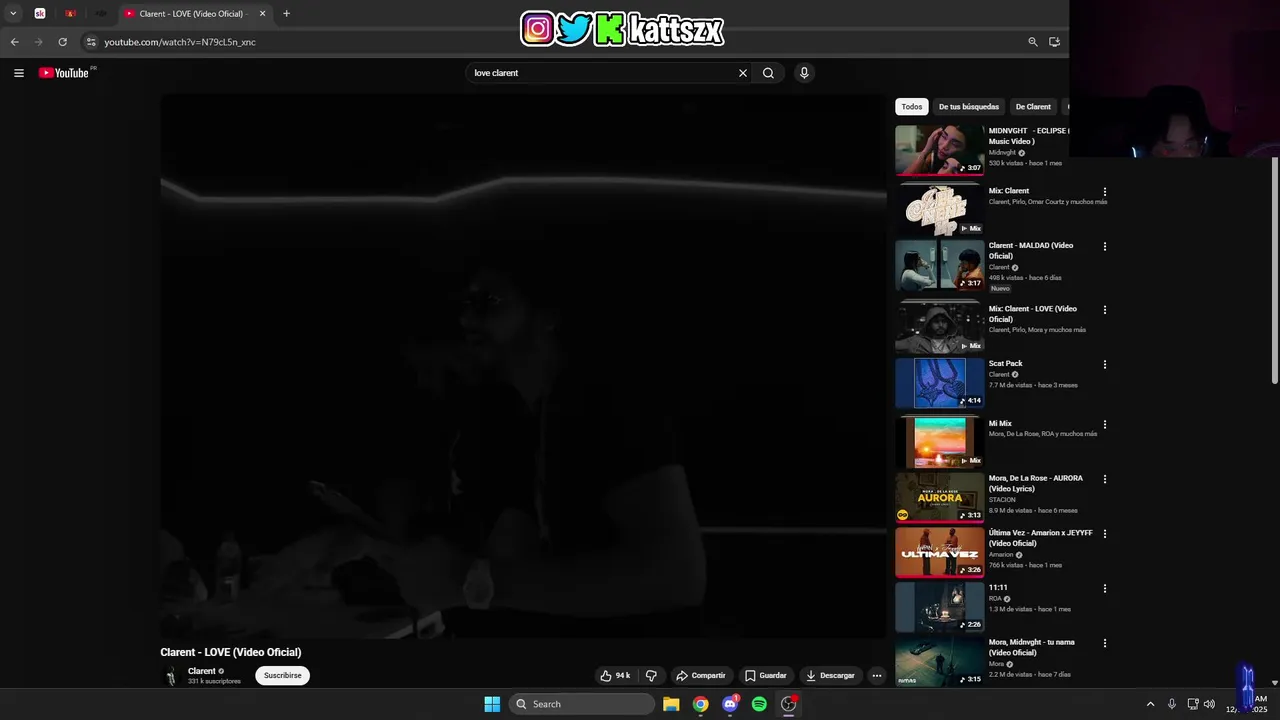Viewport: 1280px width, 720px height.
Task: Click the YouTube search magnifier button
Action: [x=768, y=73]
